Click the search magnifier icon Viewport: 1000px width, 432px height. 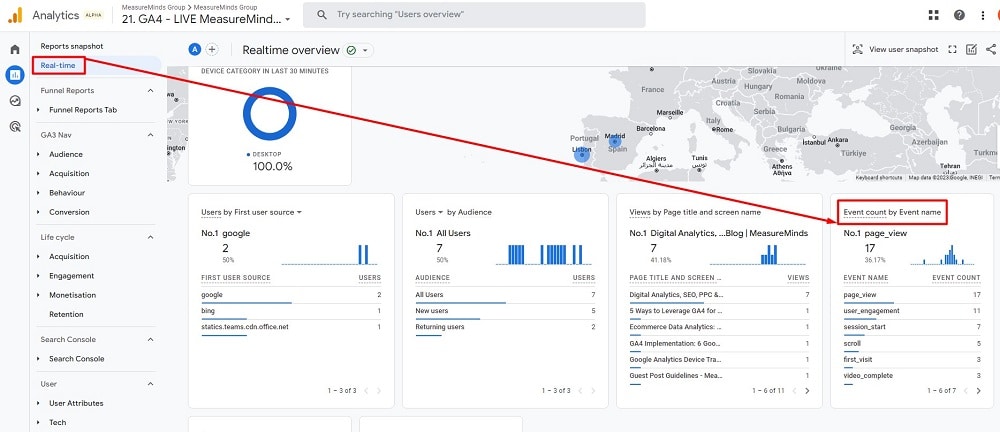pyautogui.click(x=322, y=14)
